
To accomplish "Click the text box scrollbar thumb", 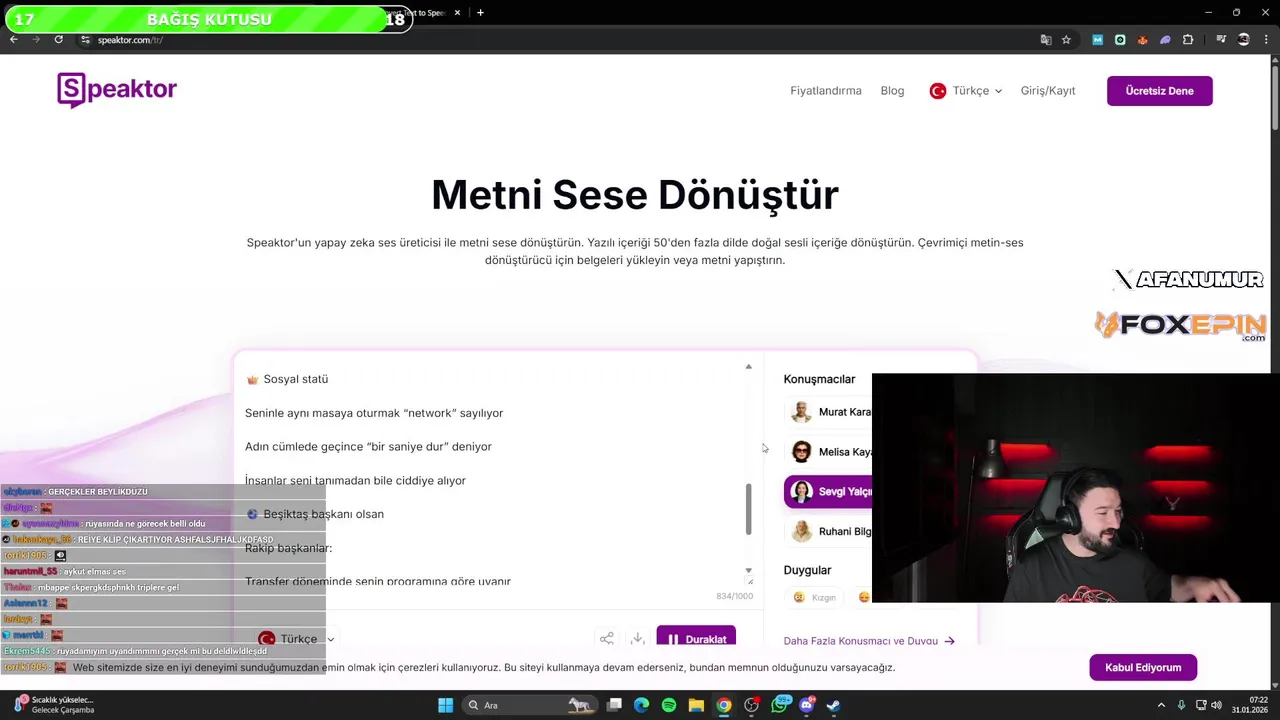I will [x=748, y=509].
